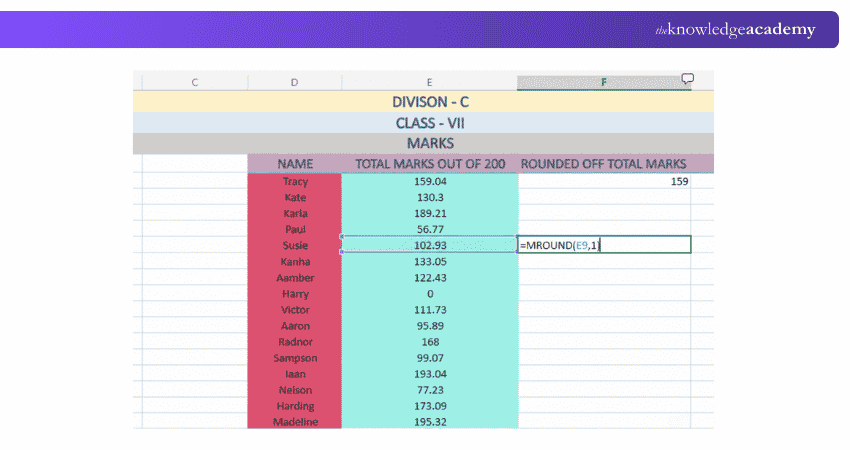Select Harry's marks value 0
The image size is (850, 450).
pyautogui.click(x=430, y=294)
